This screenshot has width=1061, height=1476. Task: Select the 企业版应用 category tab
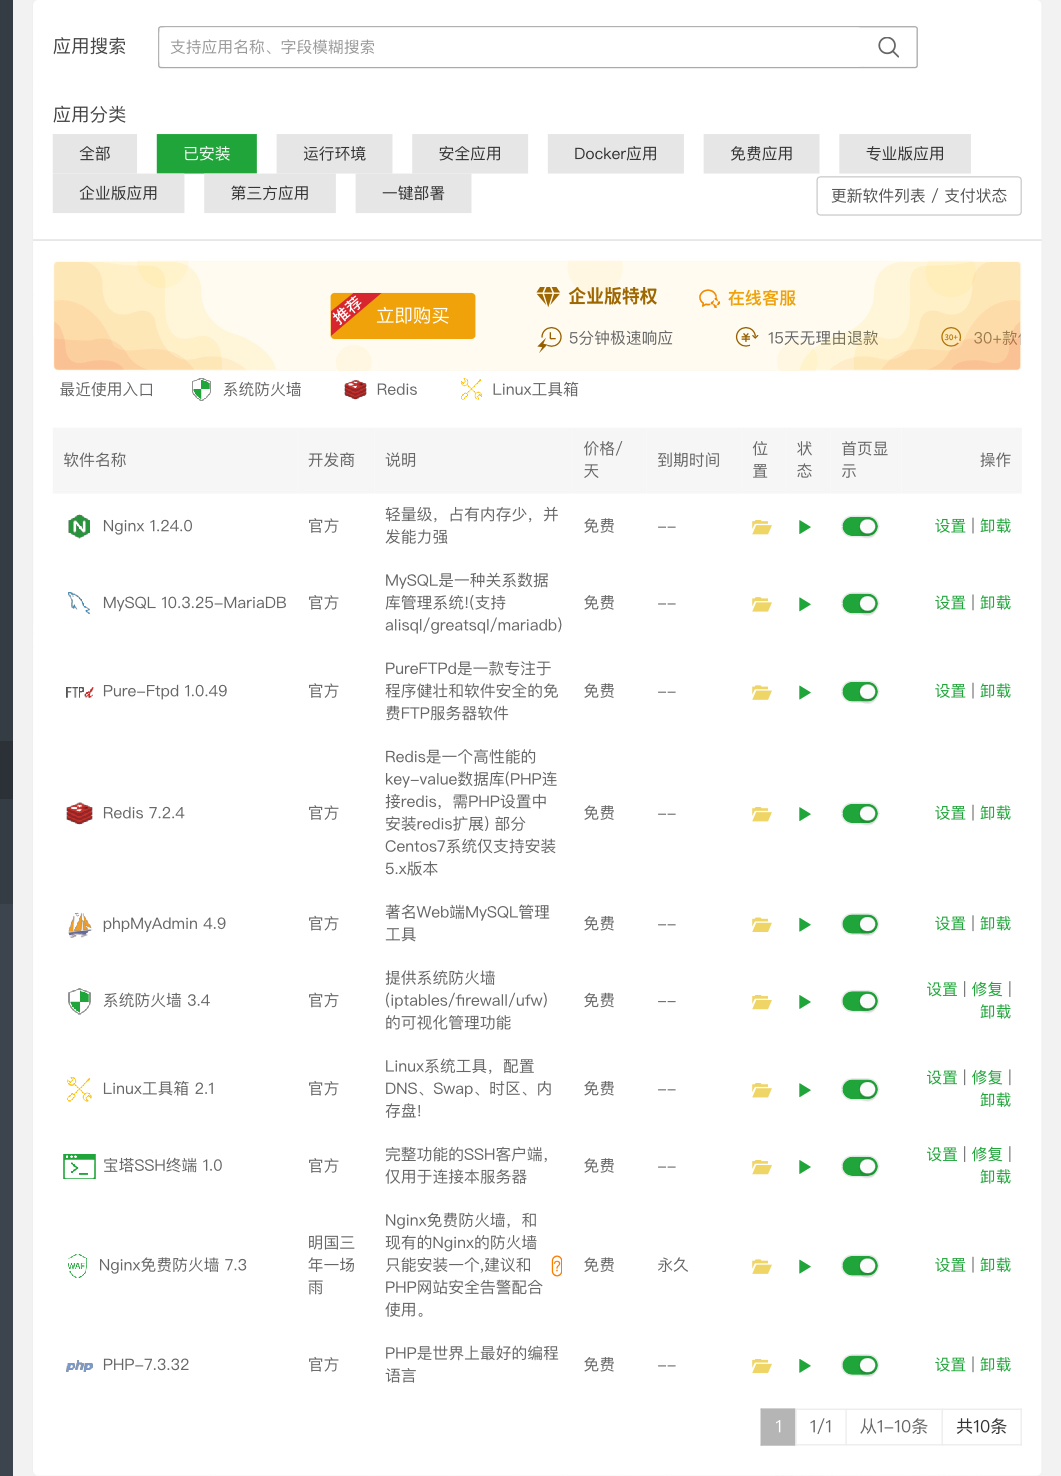[x=118, y=193]
